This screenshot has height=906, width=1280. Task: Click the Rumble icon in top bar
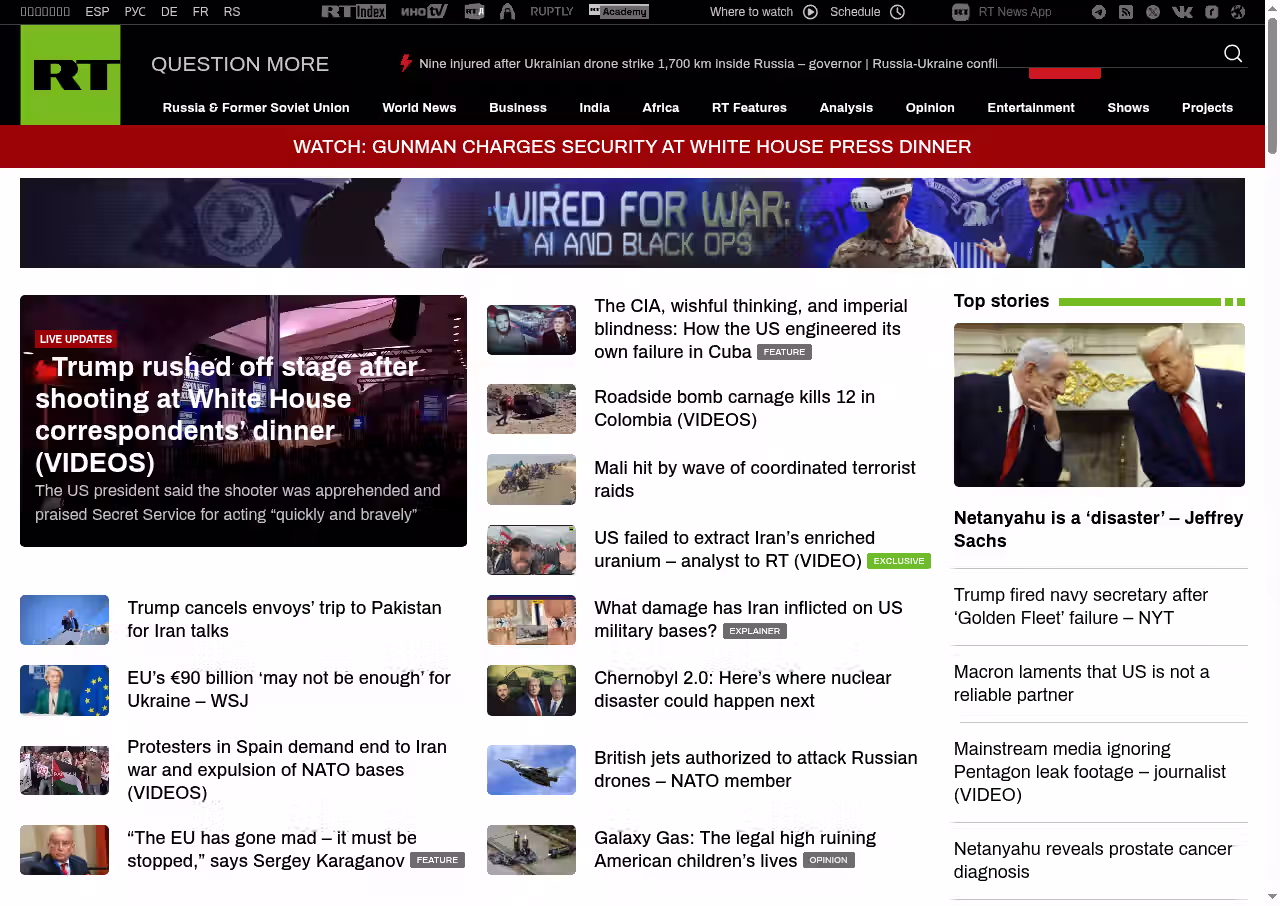click(x=1211, y=12)
